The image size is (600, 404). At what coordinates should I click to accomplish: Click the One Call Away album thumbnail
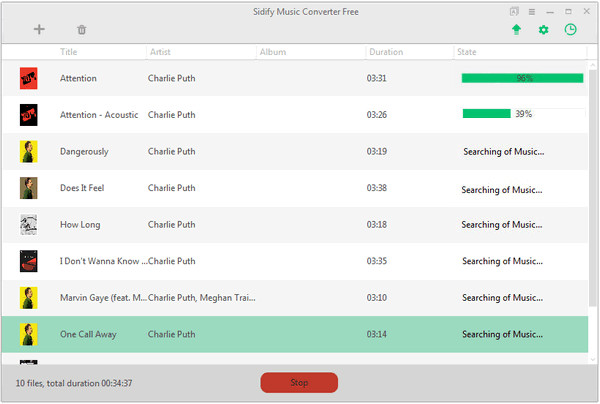coord(29,334)
